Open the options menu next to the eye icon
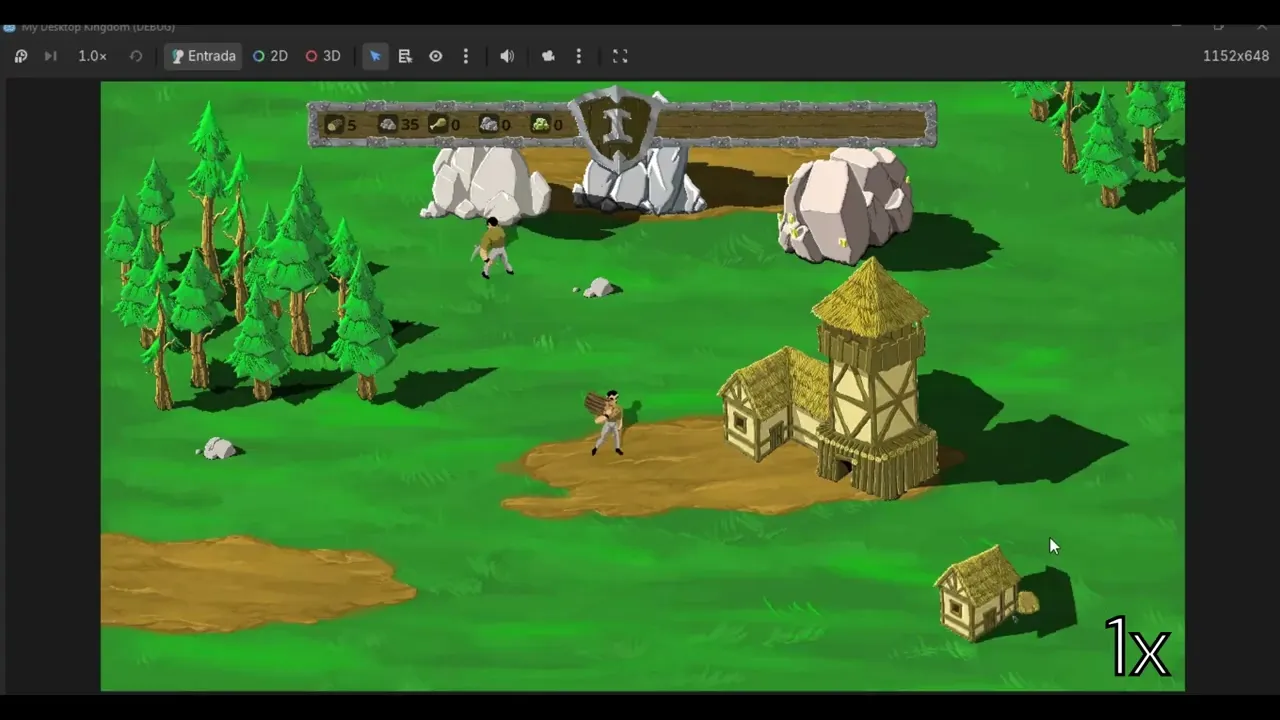The width and height of the screenshot is (1280, 720). (x=466, y=56)
